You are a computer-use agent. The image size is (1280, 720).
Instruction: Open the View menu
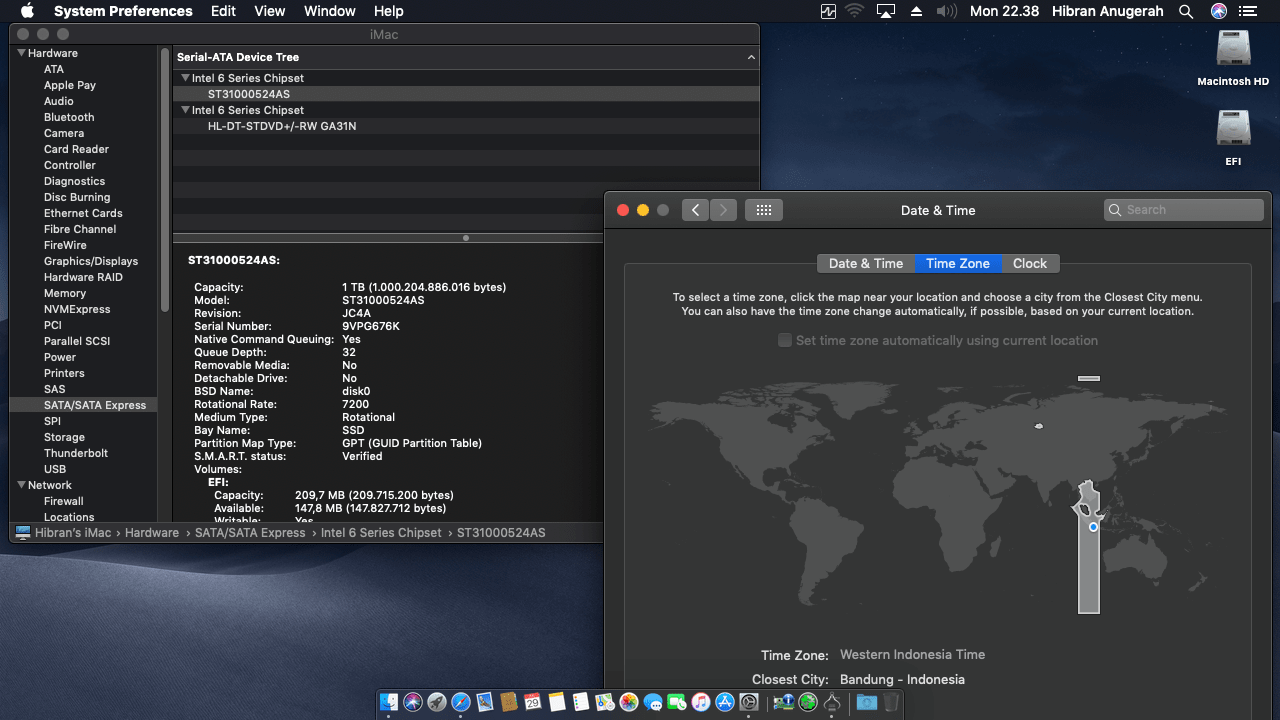[x=270, y=11]
